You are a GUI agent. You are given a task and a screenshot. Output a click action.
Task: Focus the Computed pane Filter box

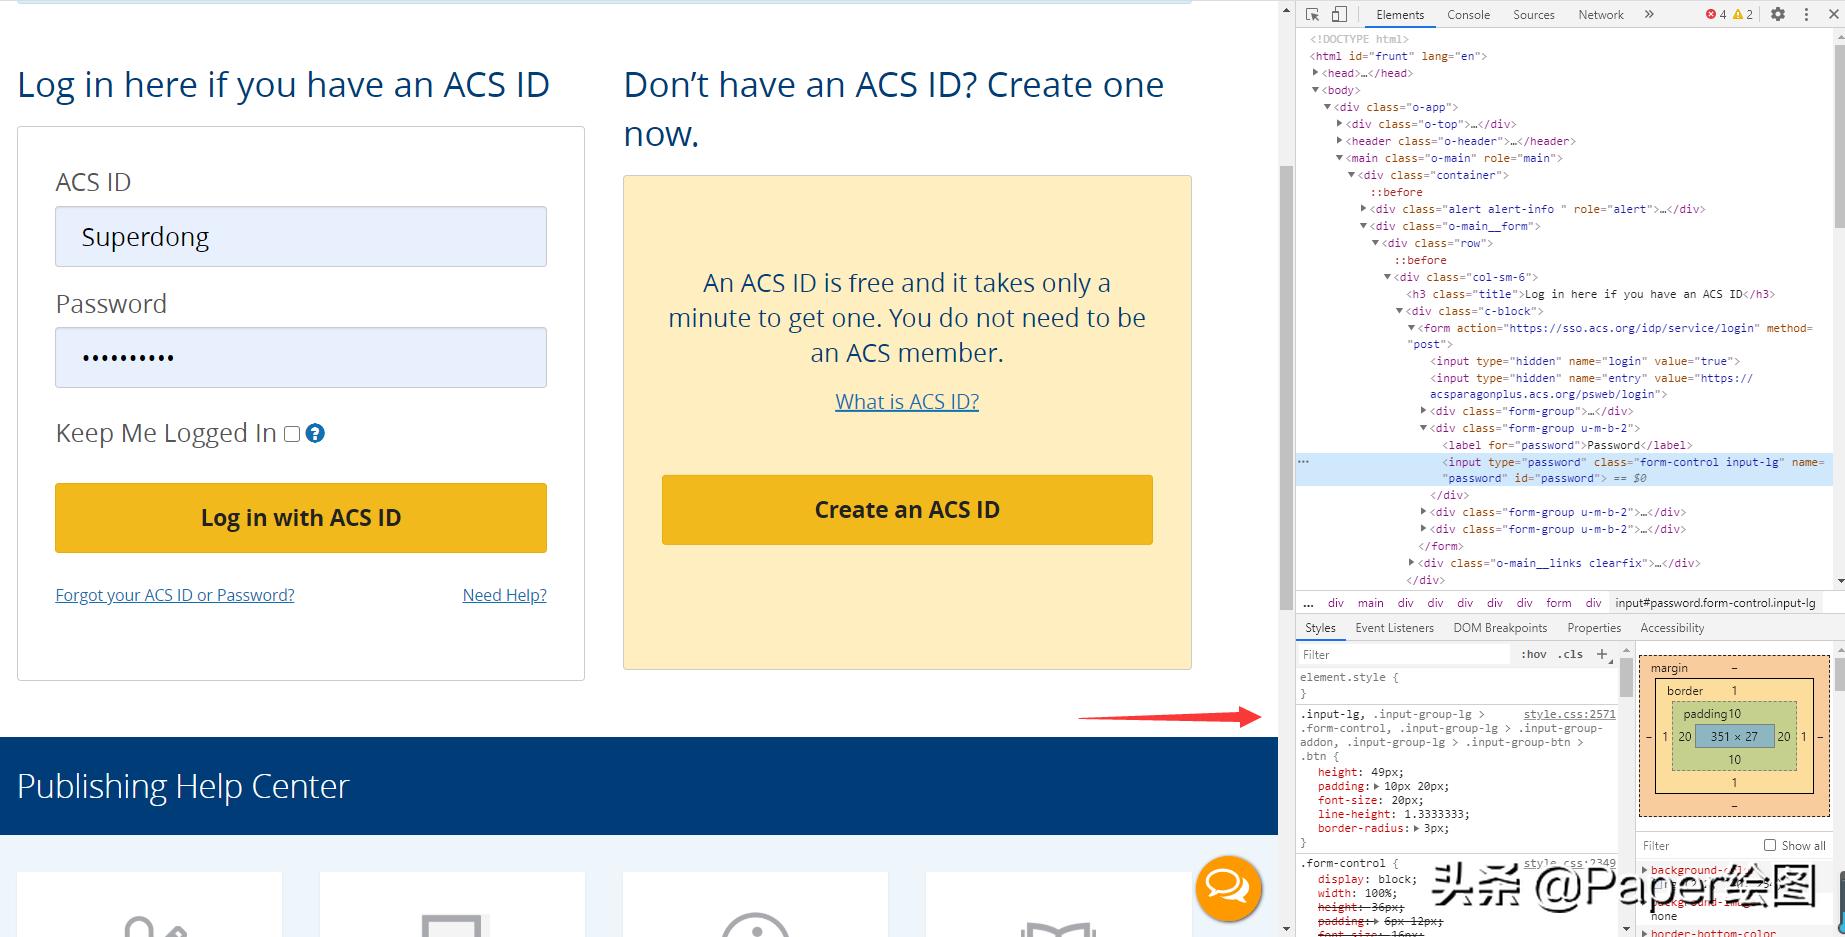point(1700,845)
